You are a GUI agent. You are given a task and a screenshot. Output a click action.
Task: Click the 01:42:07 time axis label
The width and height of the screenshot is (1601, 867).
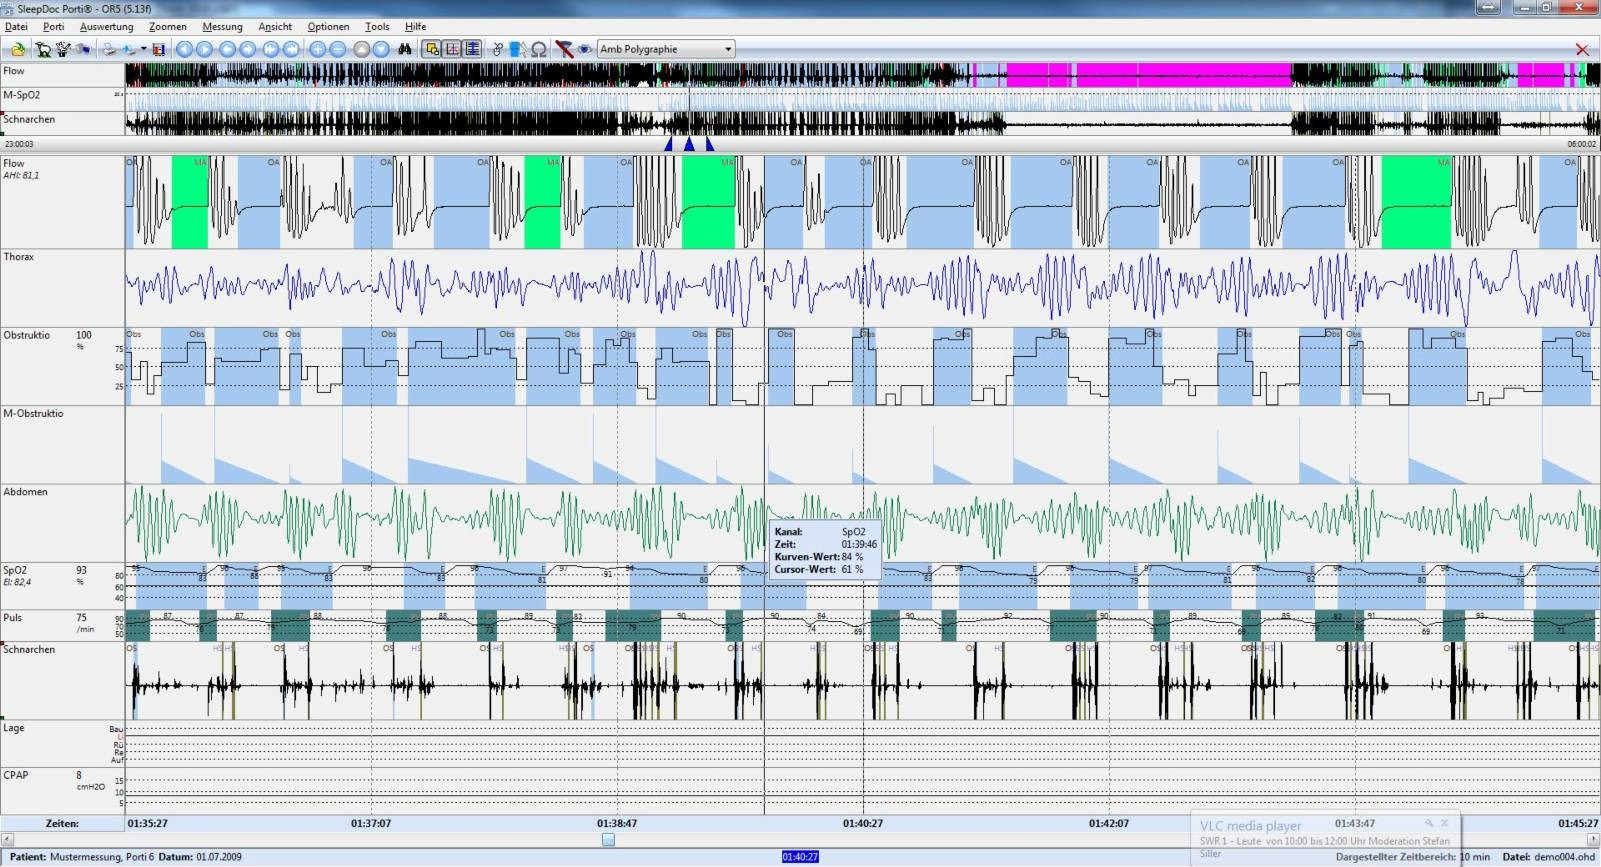[x=1109, y=824]
